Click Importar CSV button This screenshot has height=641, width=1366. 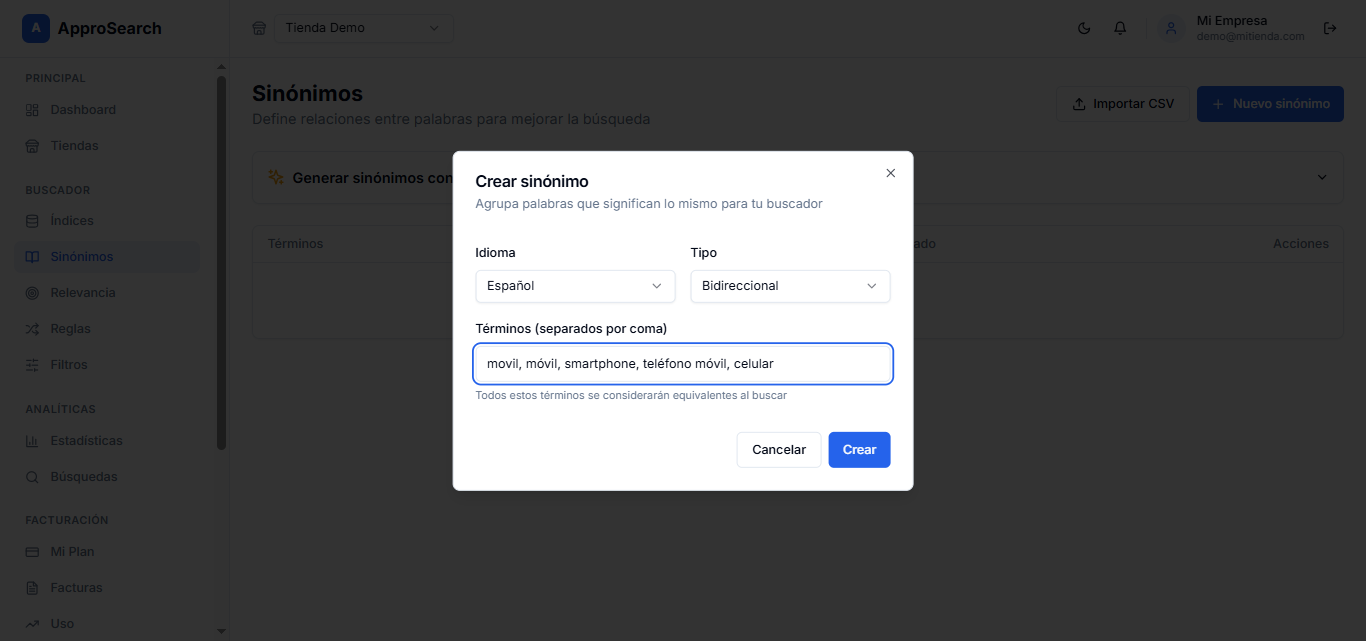point(1123,104)
